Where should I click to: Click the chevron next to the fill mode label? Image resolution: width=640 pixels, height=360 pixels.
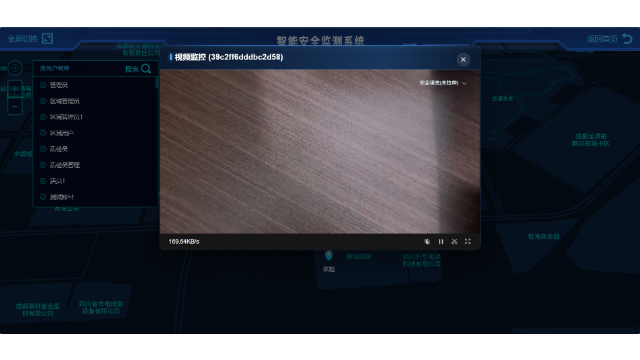pos(464,83)
